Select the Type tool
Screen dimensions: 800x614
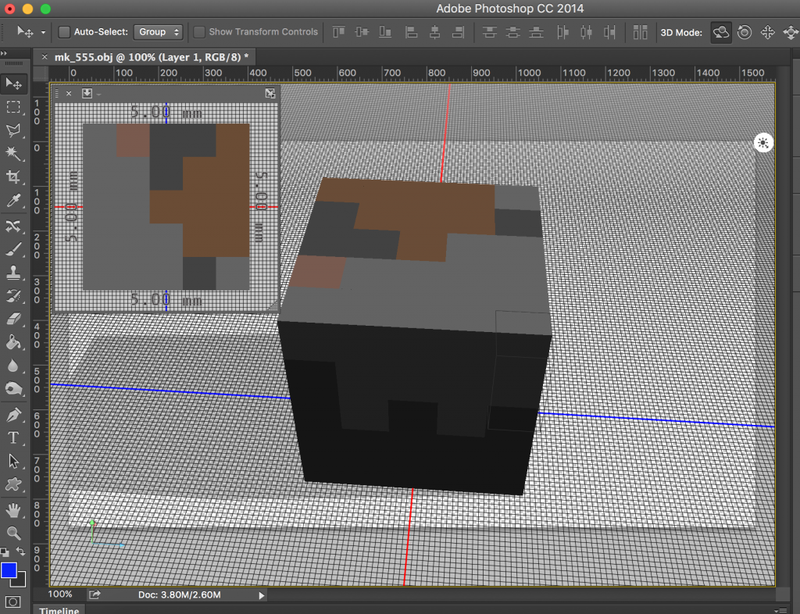click(14, 438)
